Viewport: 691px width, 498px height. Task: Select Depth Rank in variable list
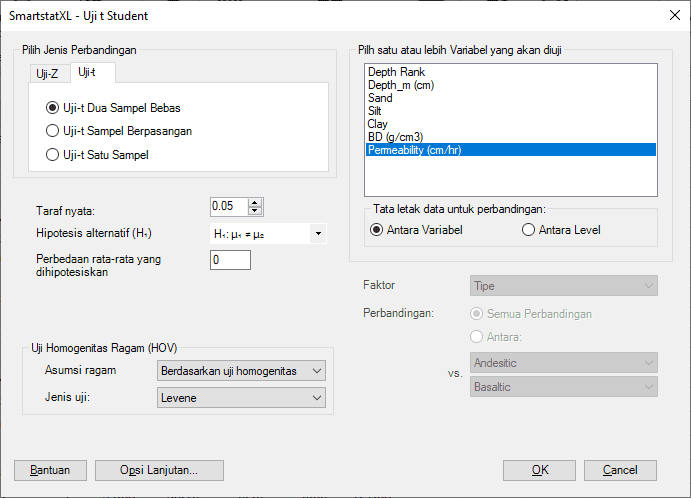(x=396, y=73)
